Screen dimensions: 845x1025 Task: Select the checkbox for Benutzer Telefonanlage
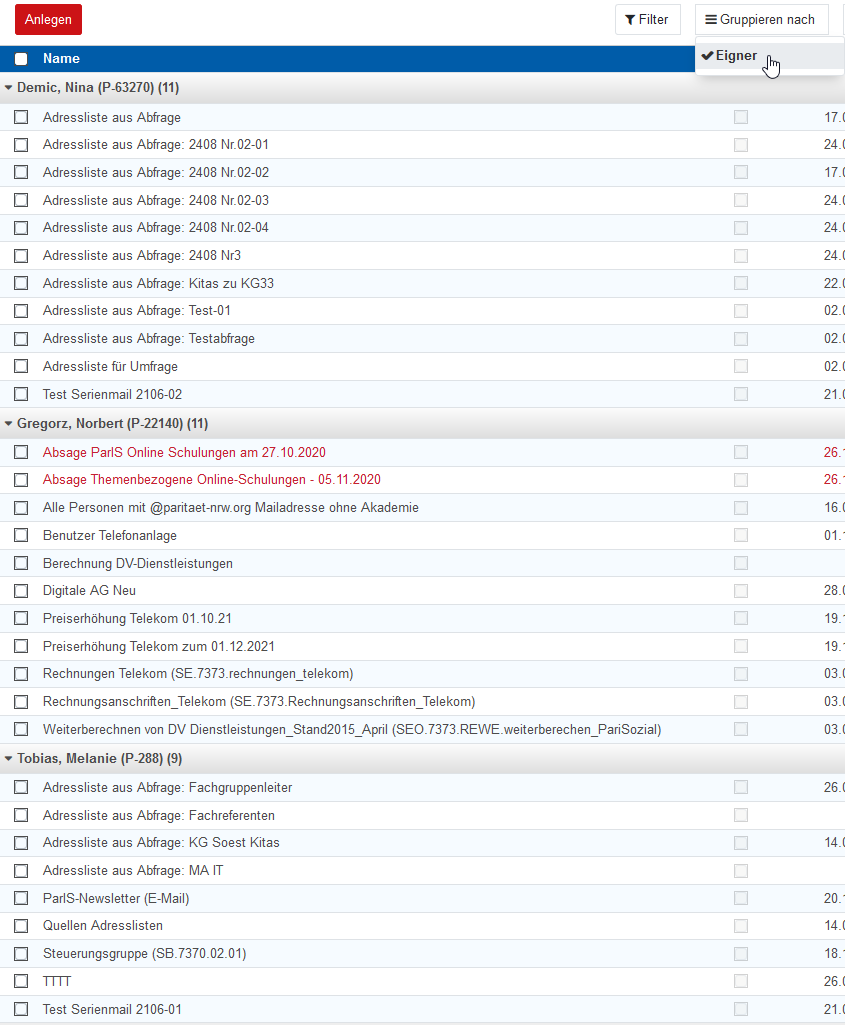[x=21, y=536]
